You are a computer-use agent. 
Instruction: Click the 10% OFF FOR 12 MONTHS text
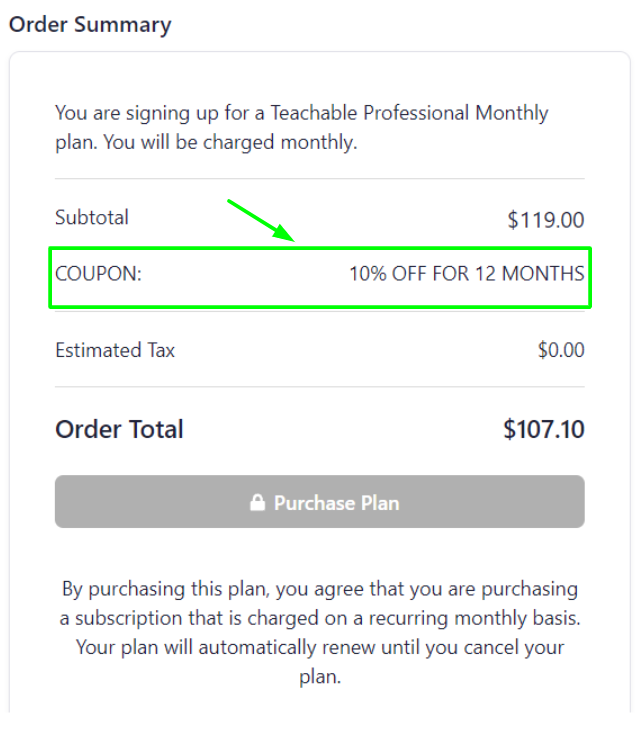[x=467, y=273]
